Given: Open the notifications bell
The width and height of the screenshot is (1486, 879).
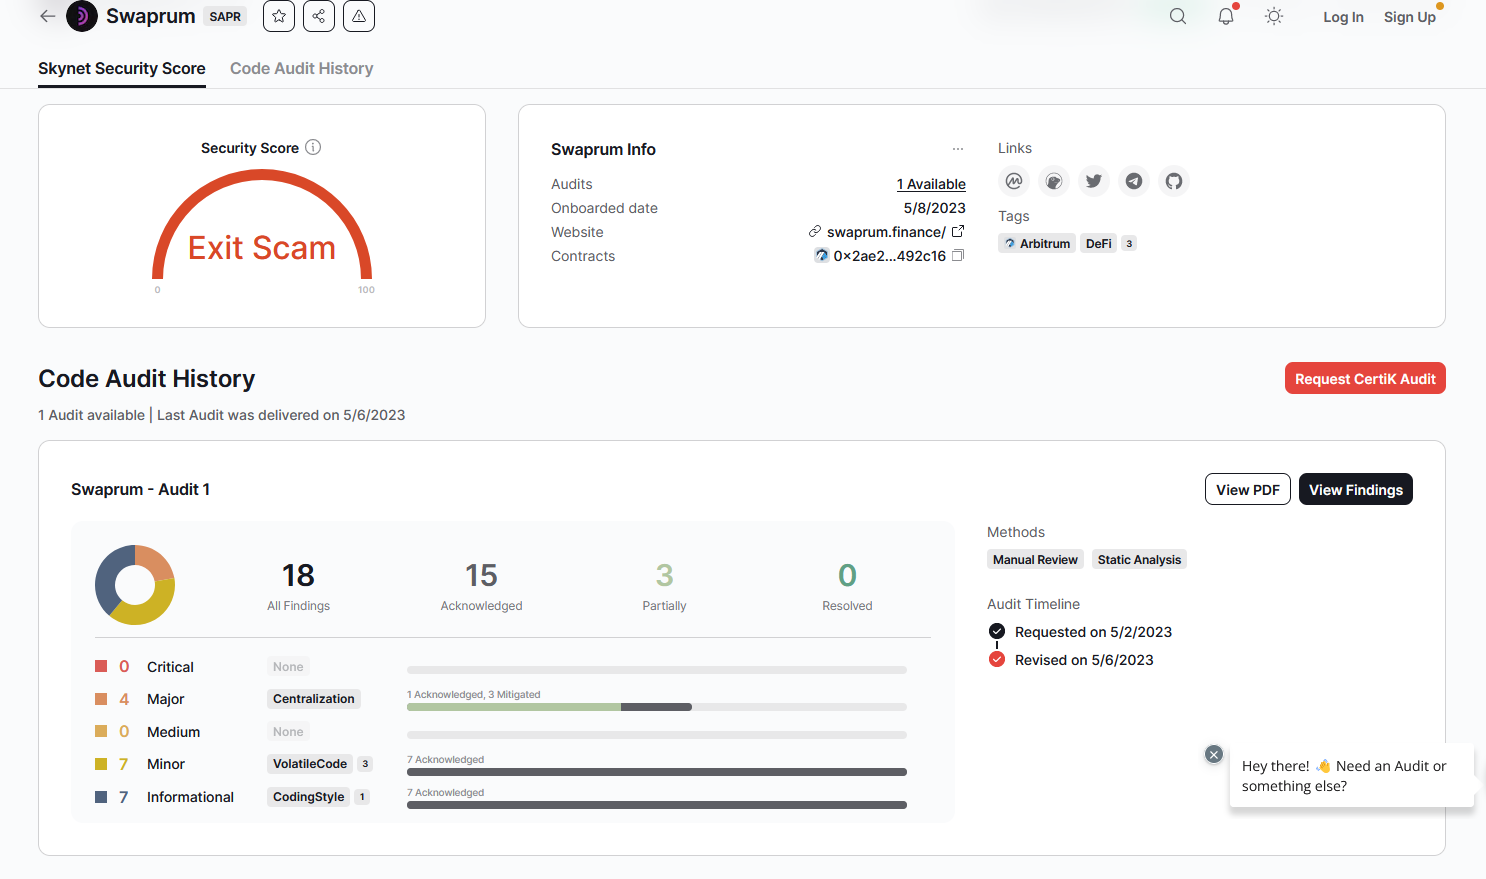Looking at the screenshot, I should [1226, 16].
